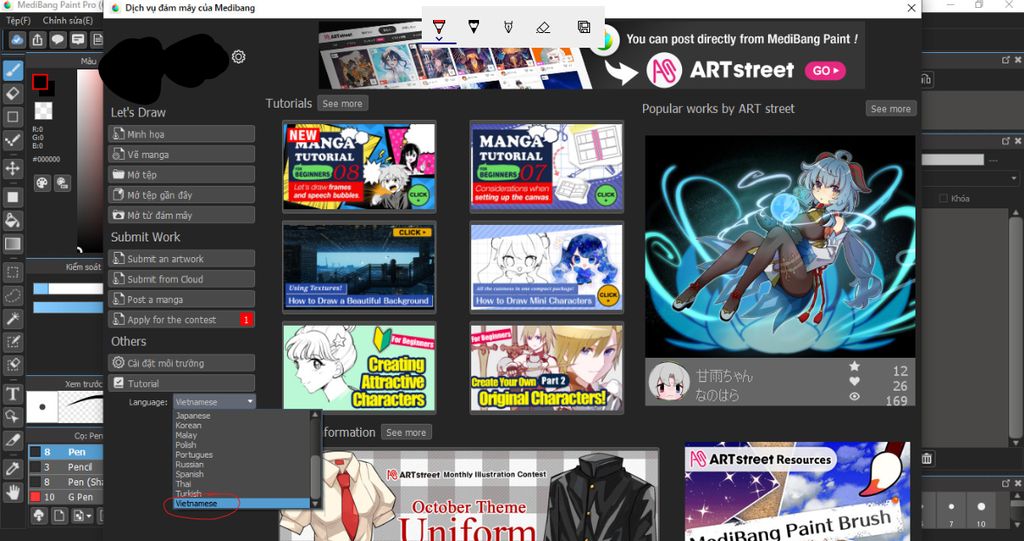This screenshot has height=541, width=1024.
Task: Choose the Hand pan tool
Action: point(13,491)
